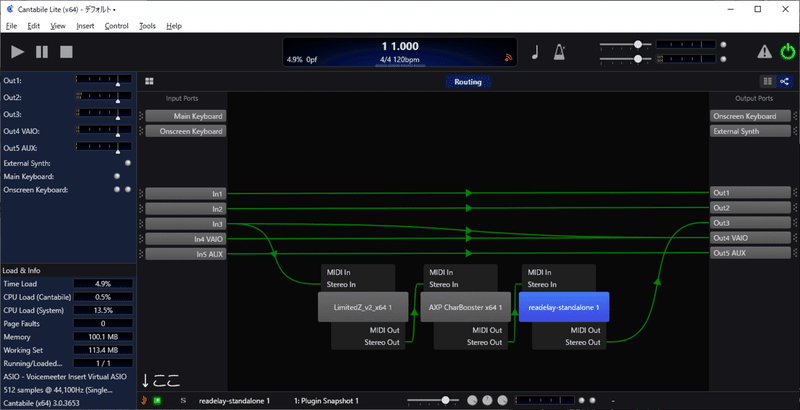Adjust the readelay-standalone 1 gain slider in bottom bar
Viewport: 800px width, 410px height.
445,401
